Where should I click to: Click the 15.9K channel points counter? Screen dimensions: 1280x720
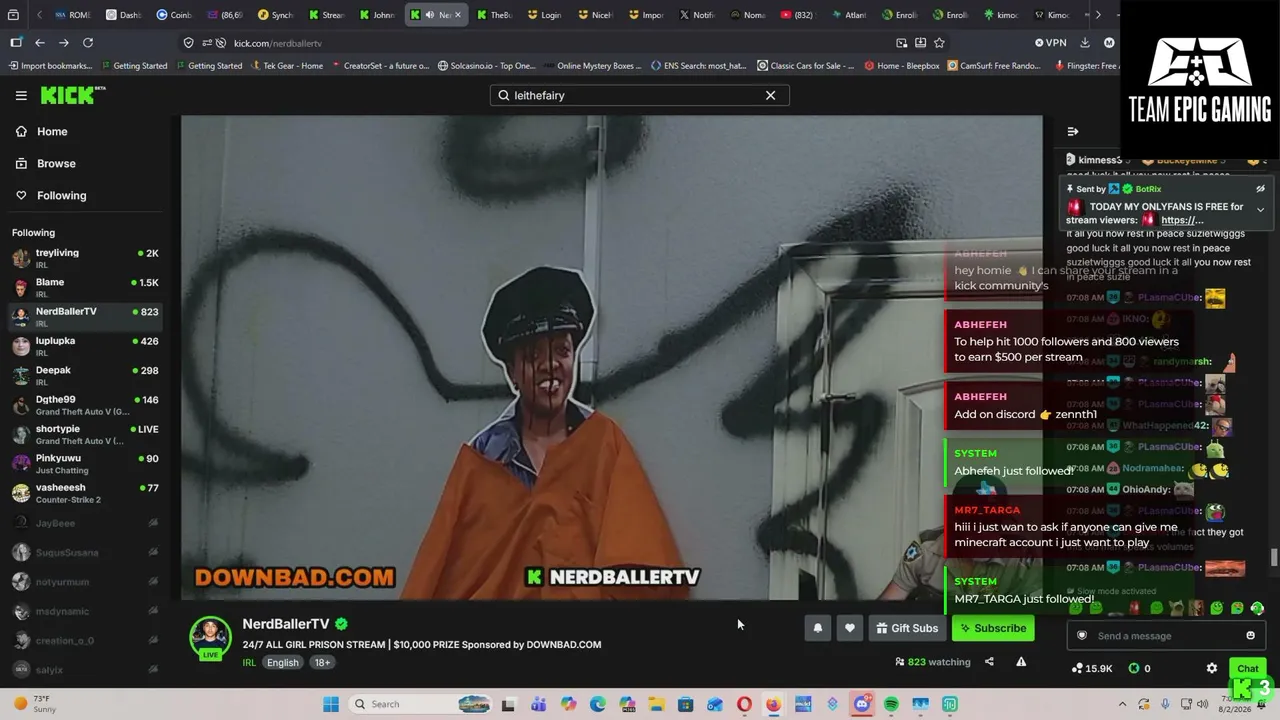1092,668
